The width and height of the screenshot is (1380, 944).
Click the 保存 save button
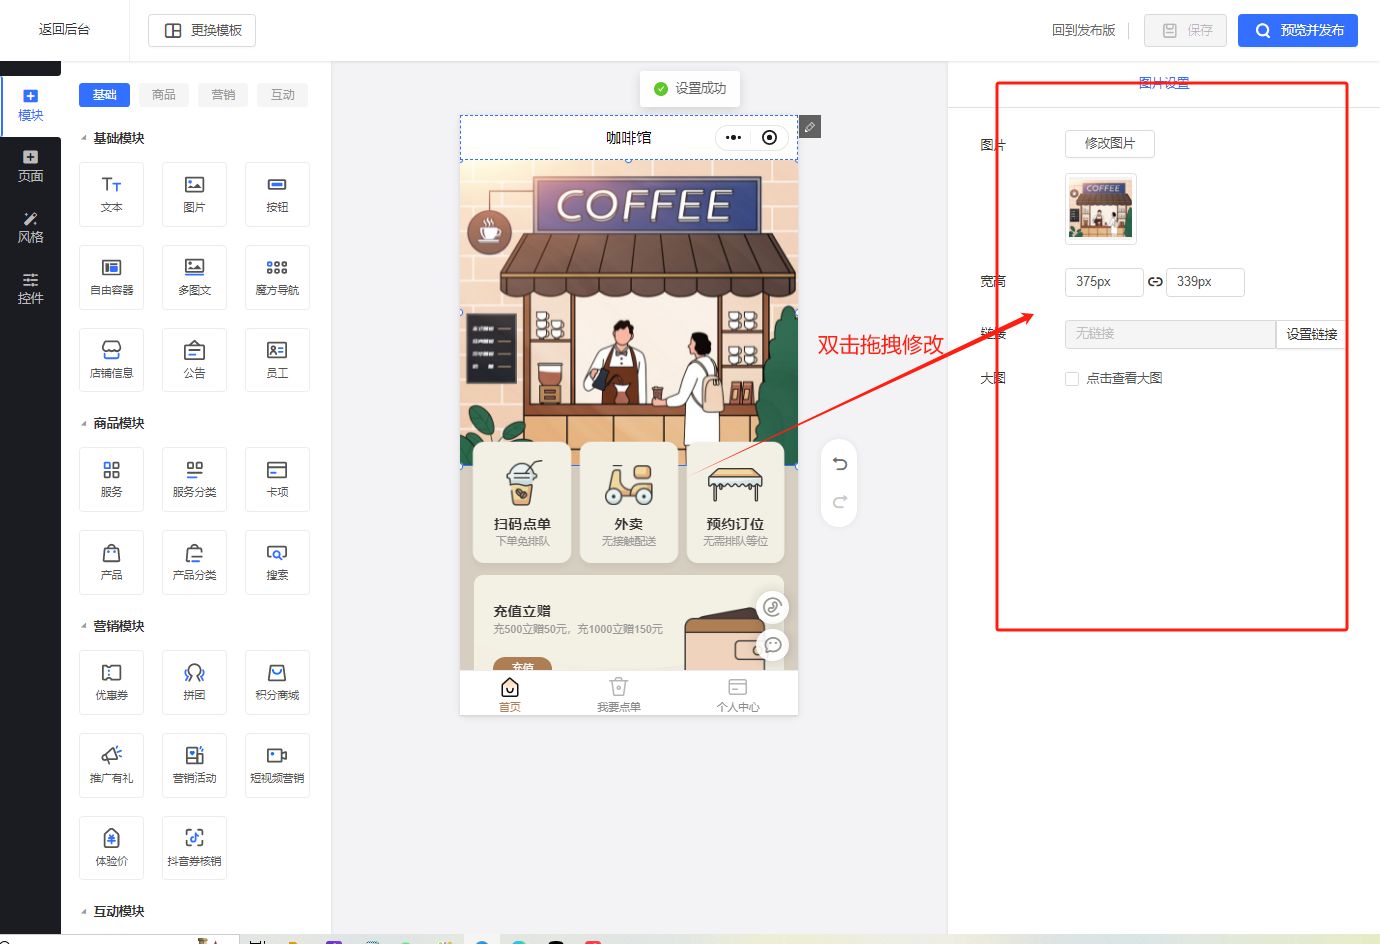pyautogui.click(x=1187, y=31)
